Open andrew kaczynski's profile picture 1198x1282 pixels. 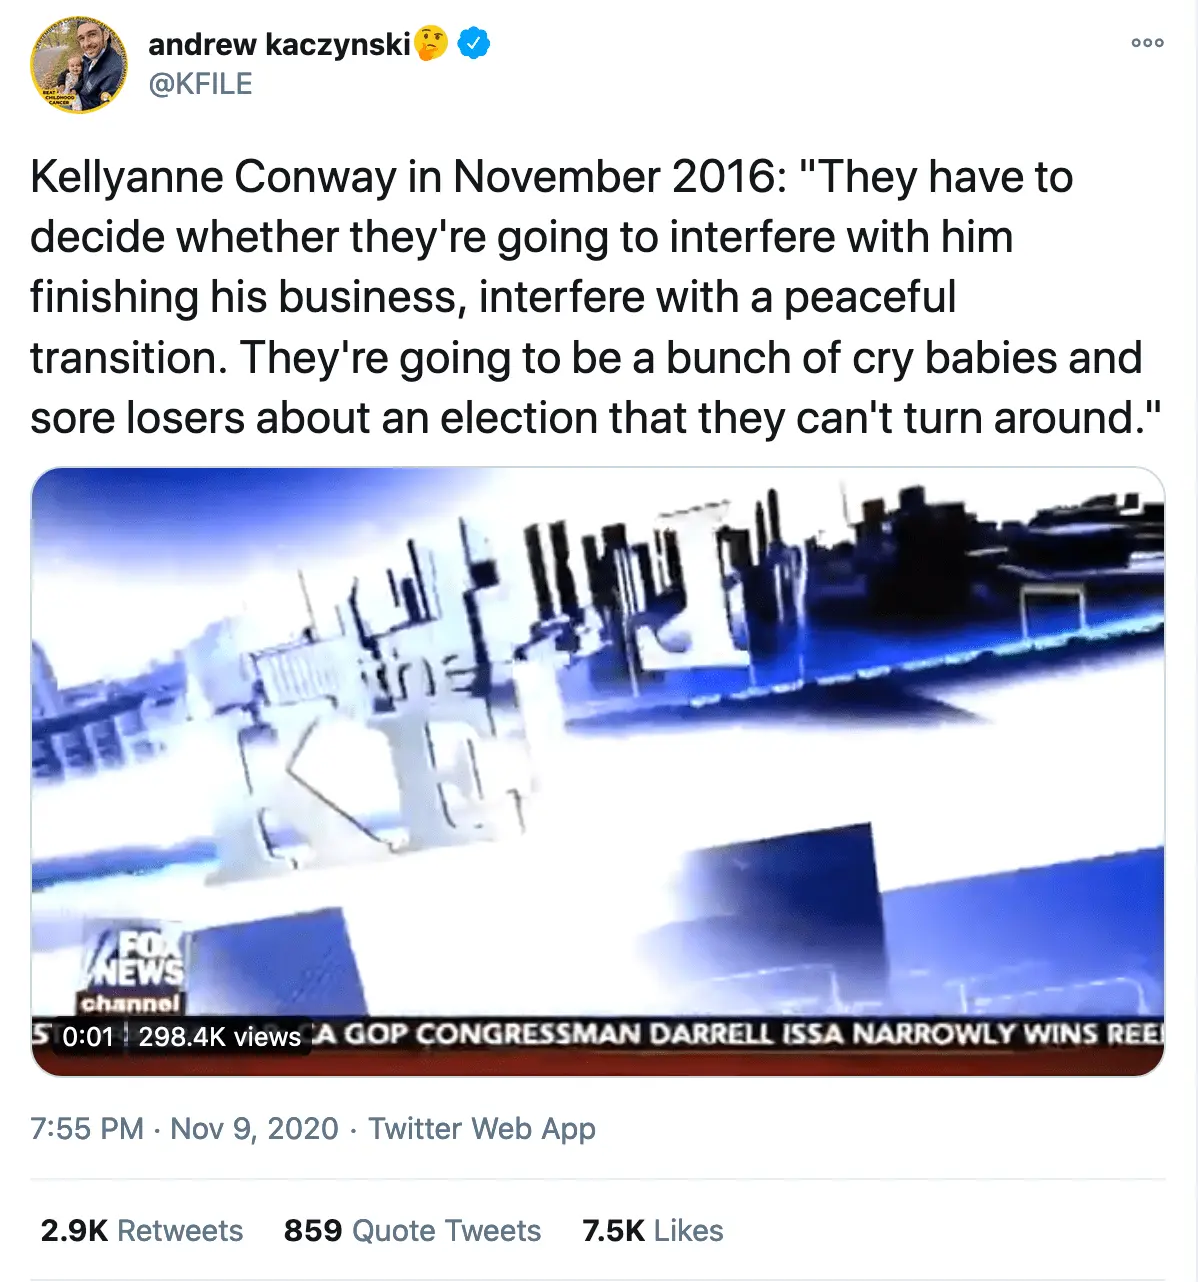[x=79, y=64]
